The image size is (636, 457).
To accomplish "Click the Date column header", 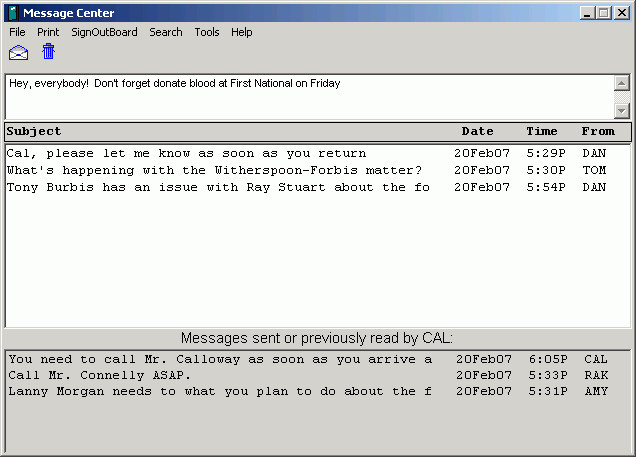I will point(477,131).
